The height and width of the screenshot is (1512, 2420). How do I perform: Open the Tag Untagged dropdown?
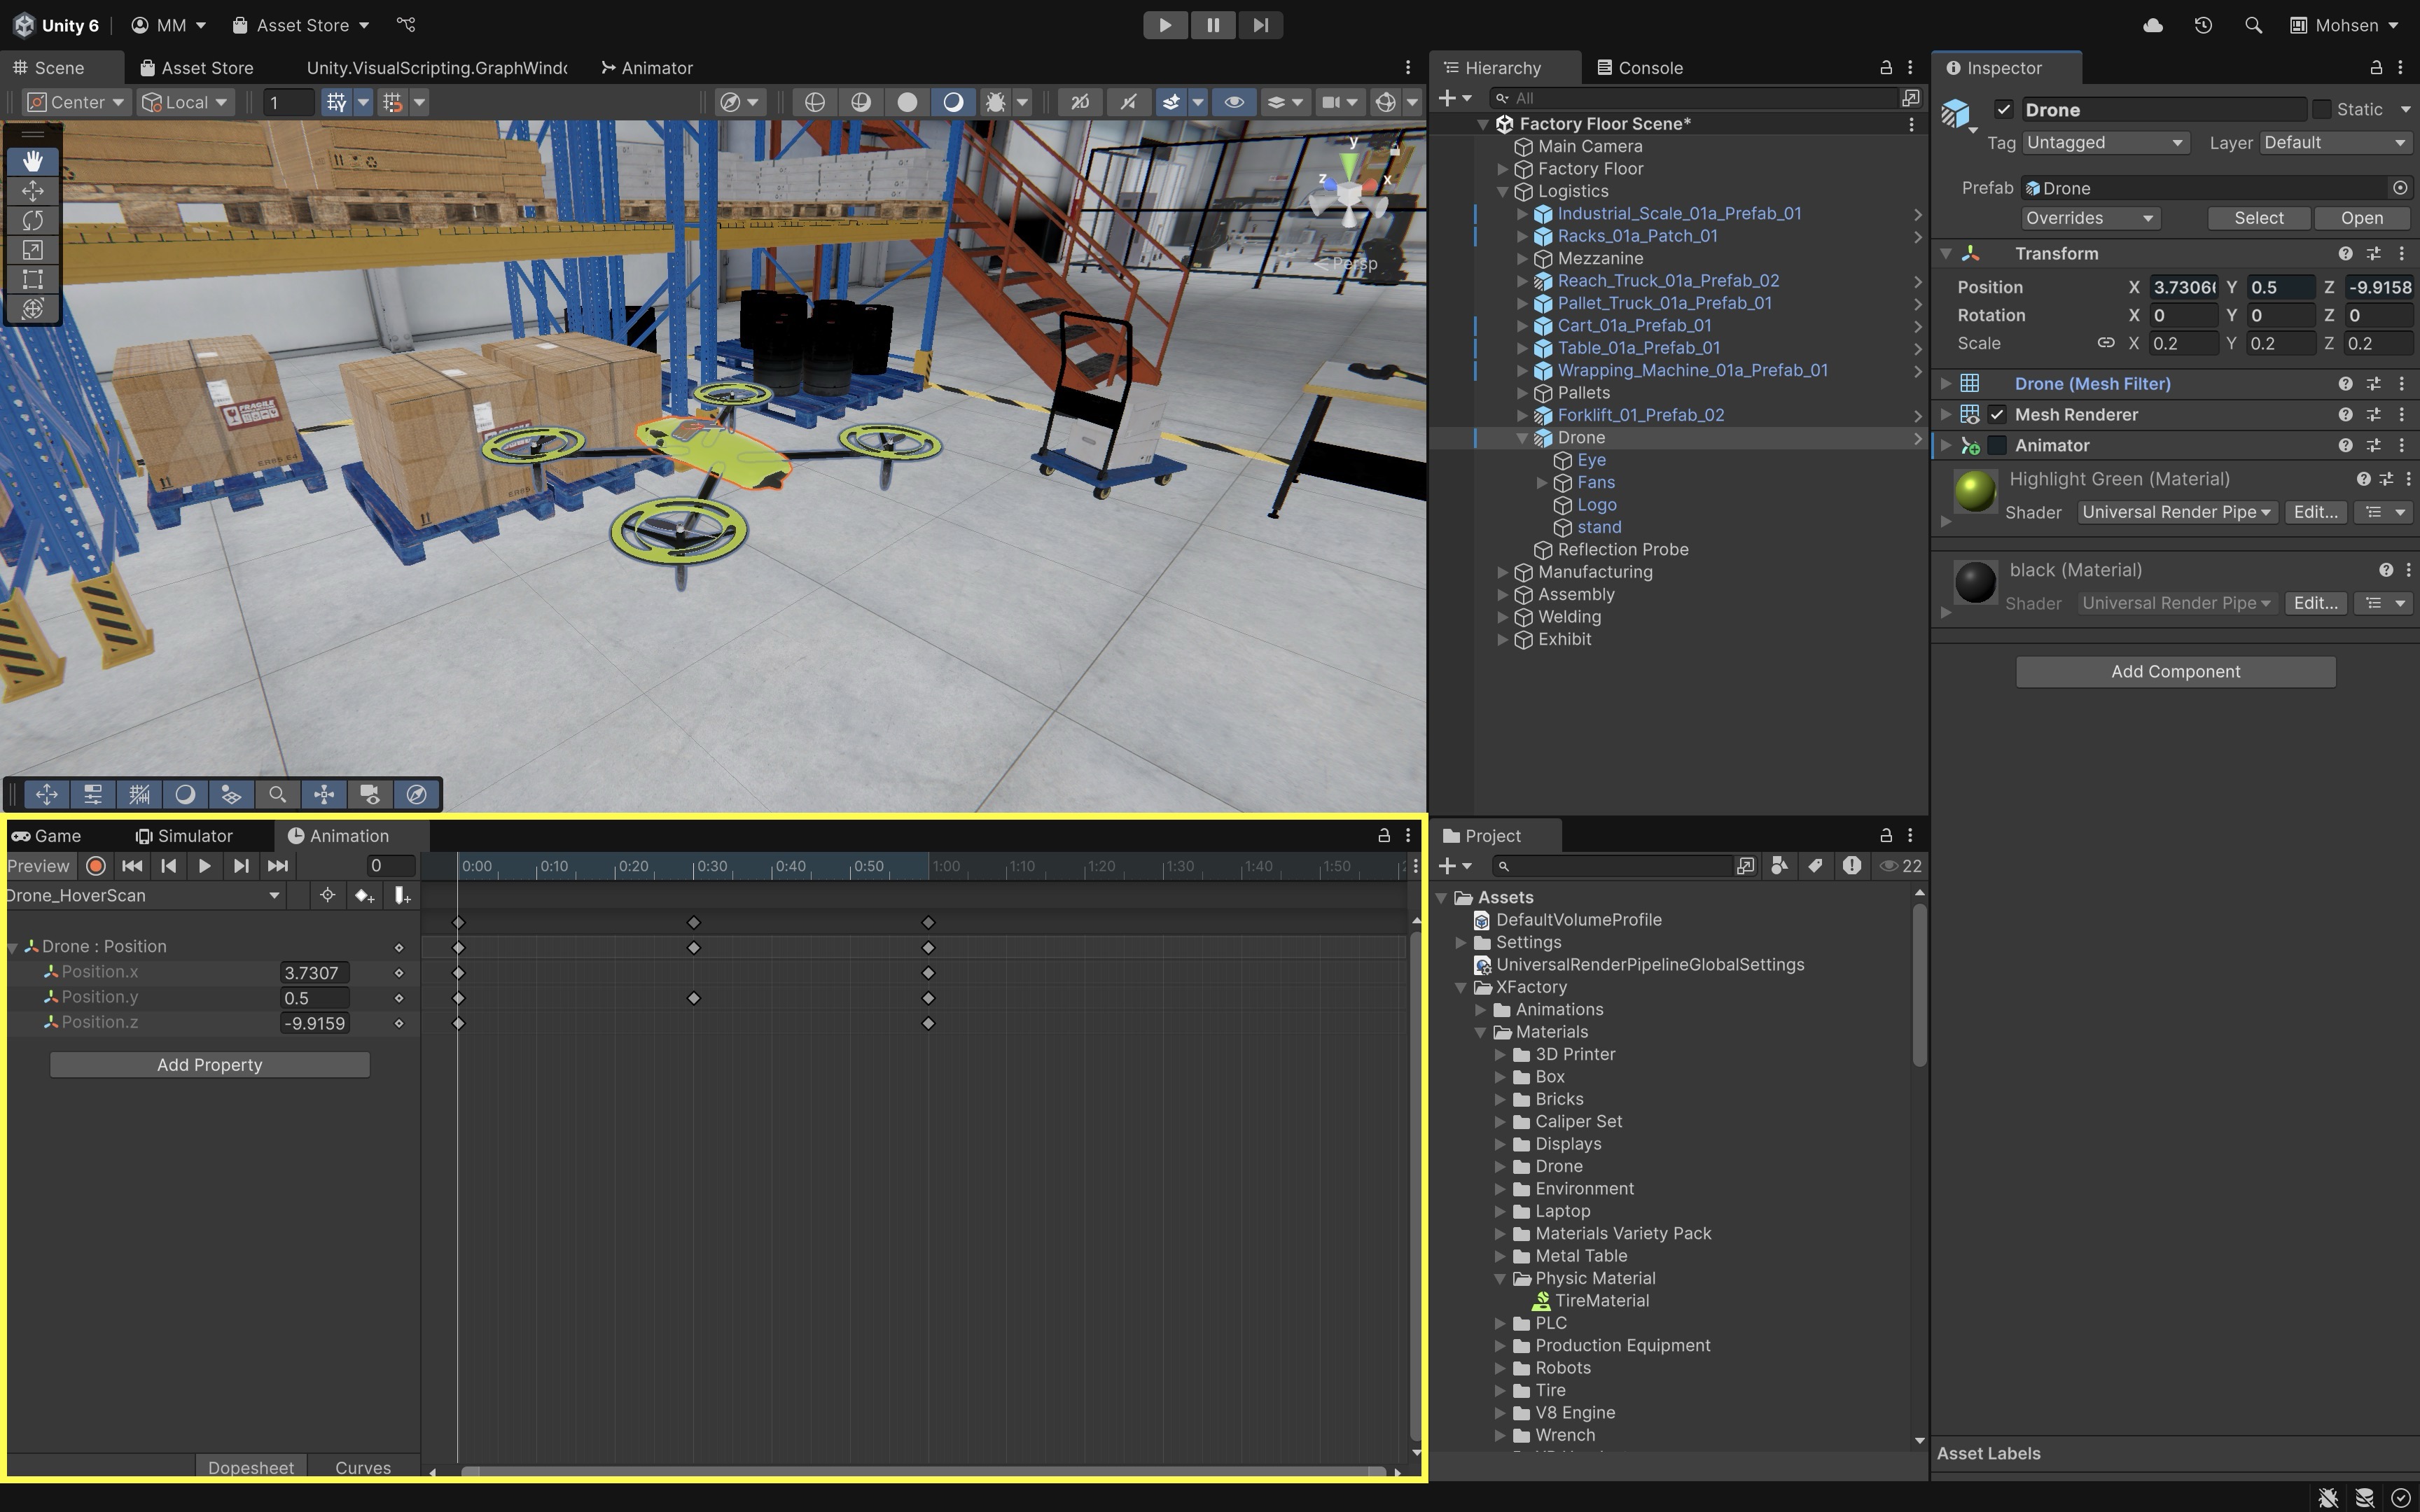click(x=2105, y=143)
